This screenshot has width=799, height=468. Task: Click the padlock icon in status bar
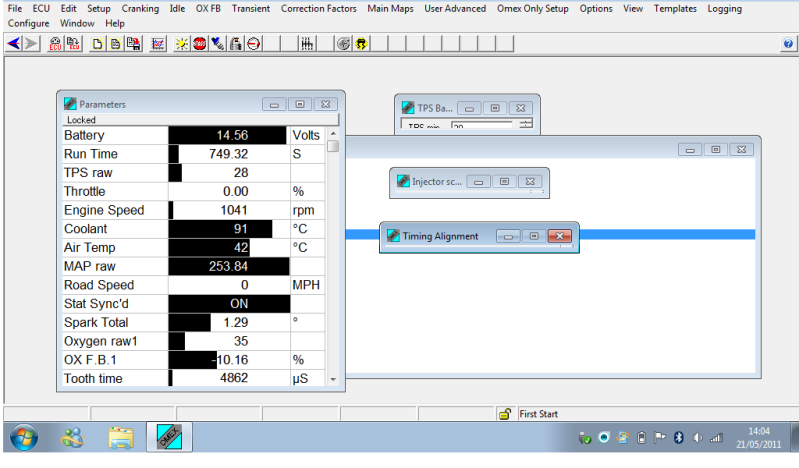[x=506, y=414]
